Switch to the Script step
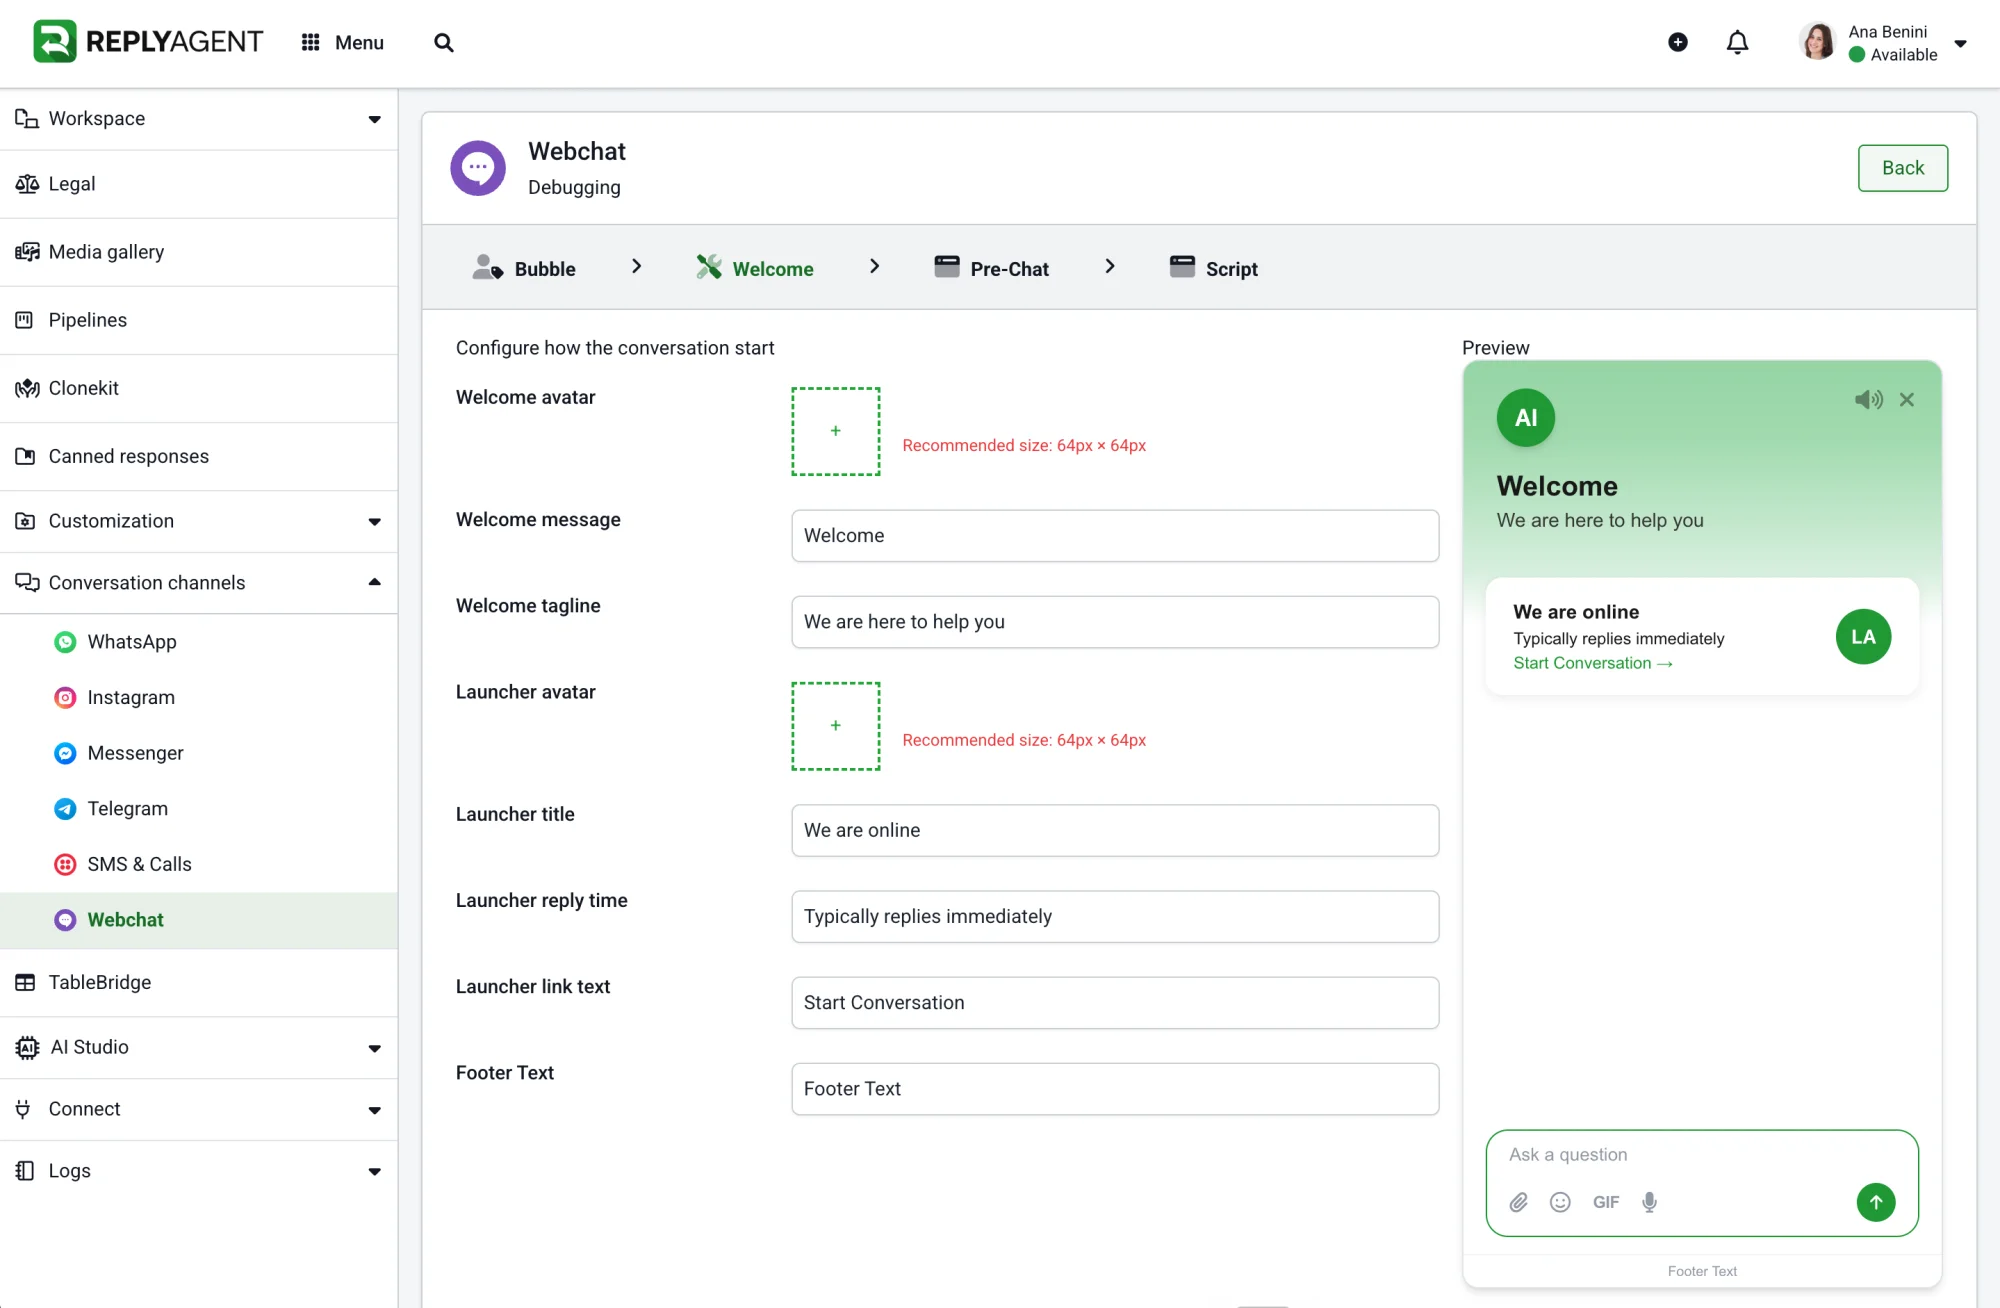2000x1308 pixels. point(1213,268)
